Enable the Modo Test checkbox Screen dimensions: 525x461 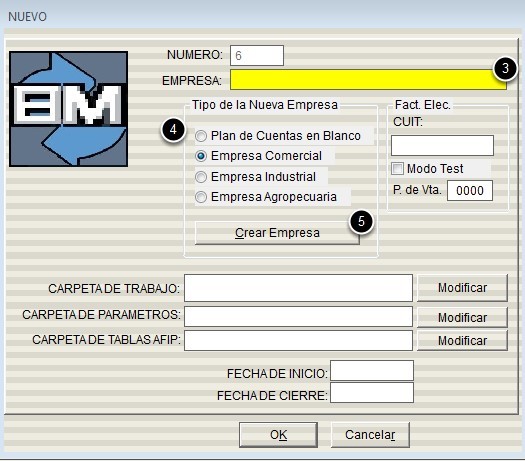pyautogui.click(x=397, y=168)
